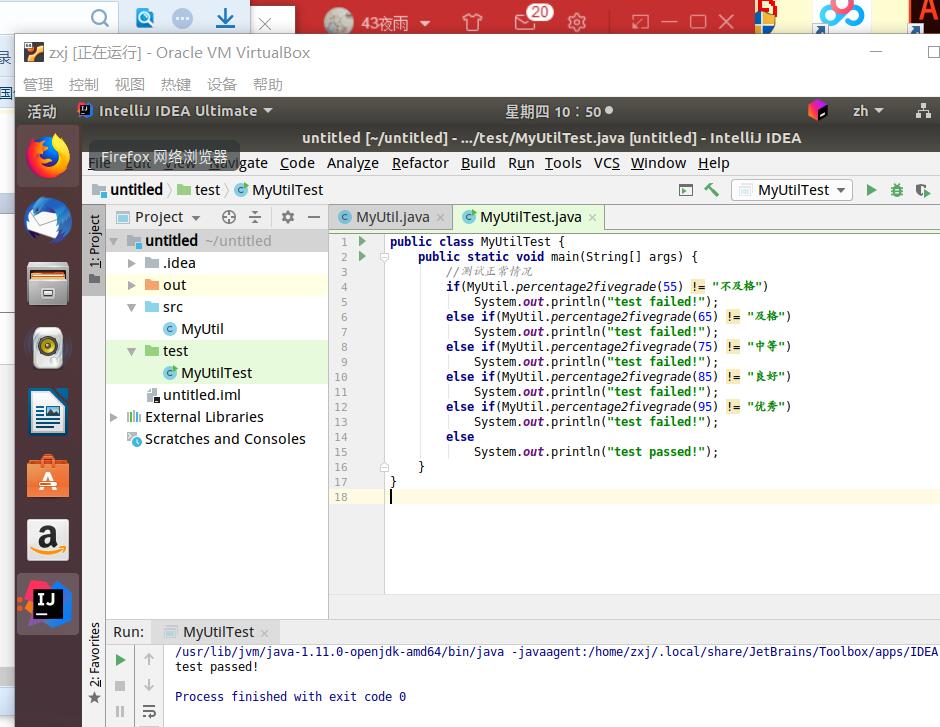
Task: Select Scratches and Consoles node
Action: click(x=216, y=439)
